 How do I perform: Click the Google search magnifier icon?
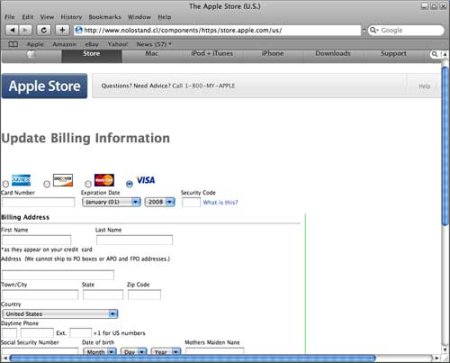pos(374,30)
